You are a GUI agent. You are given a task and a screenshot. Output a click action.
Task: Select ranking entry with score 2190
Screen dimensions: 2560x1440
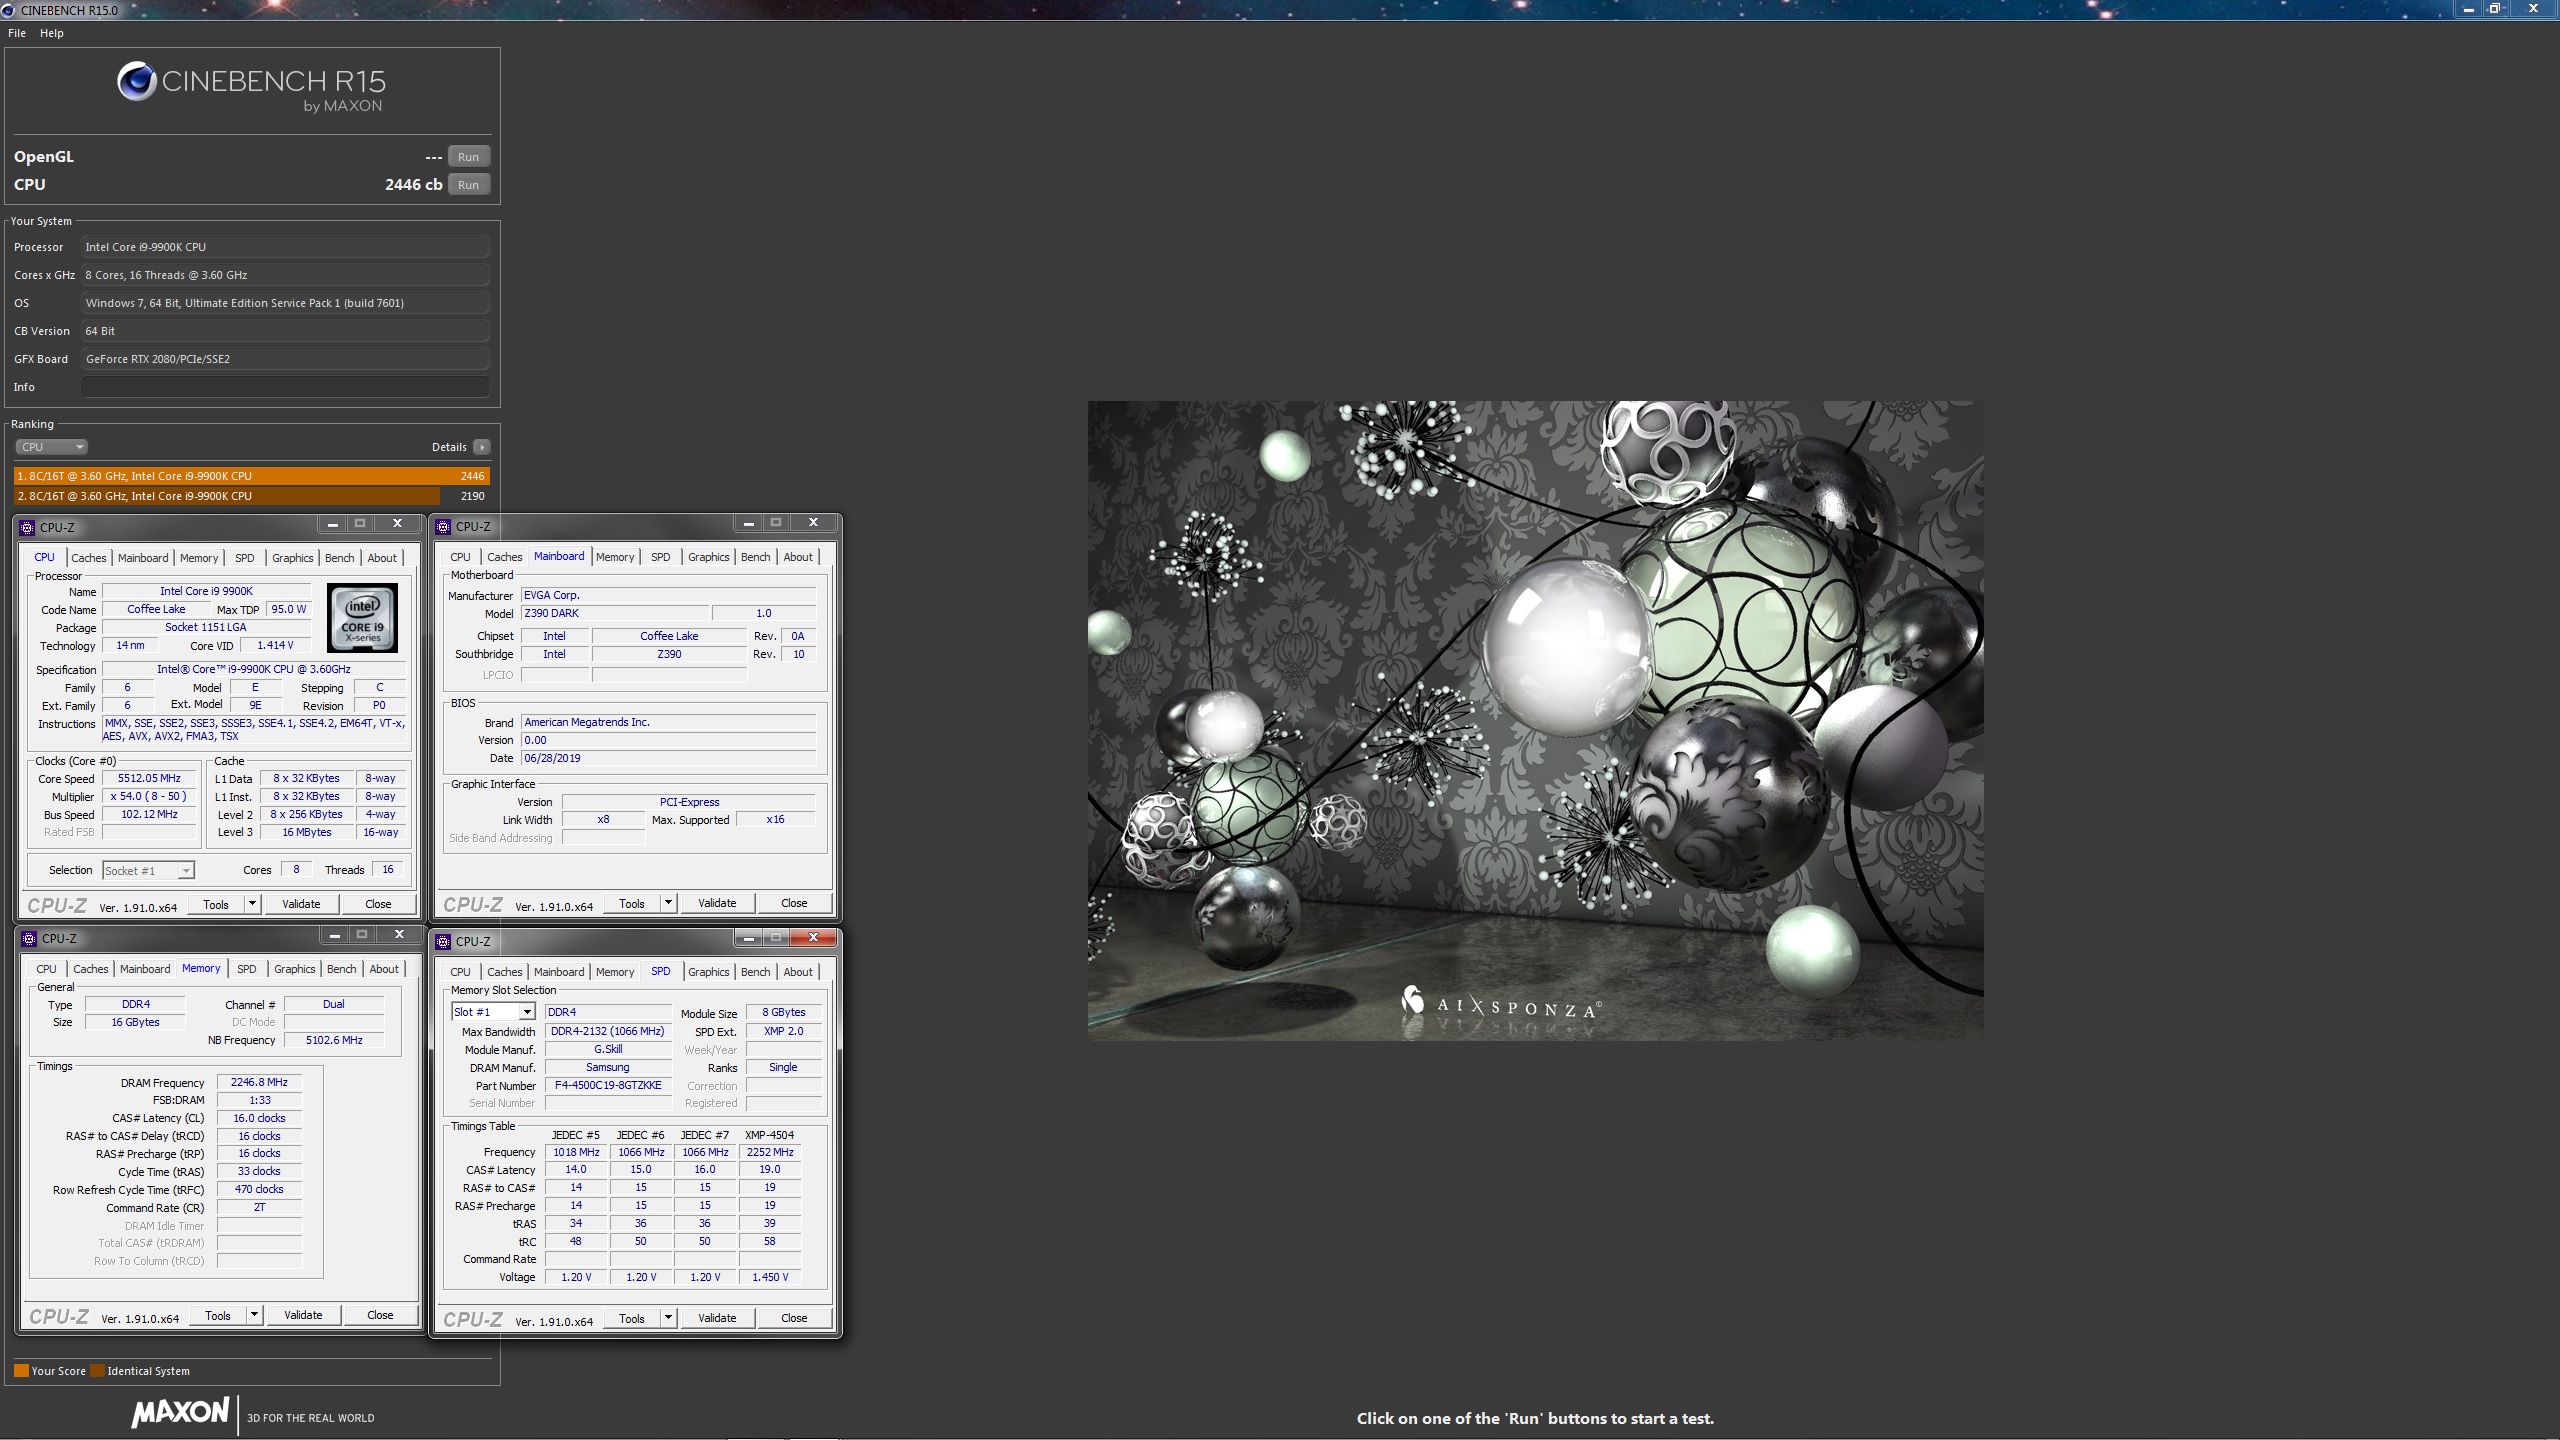coord(251,496)
